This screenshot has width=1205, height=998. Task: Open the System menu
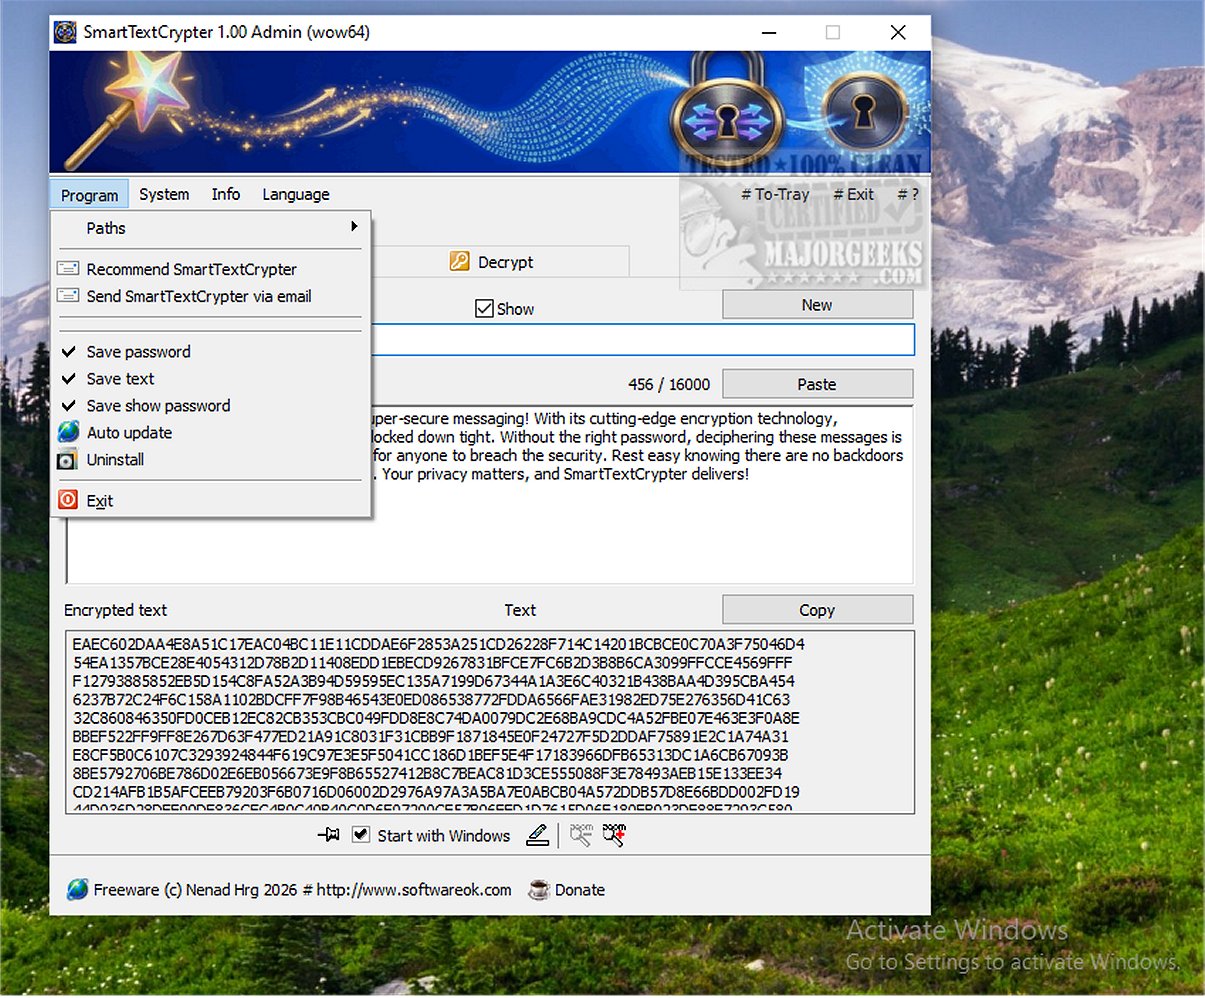coord(164,194)
